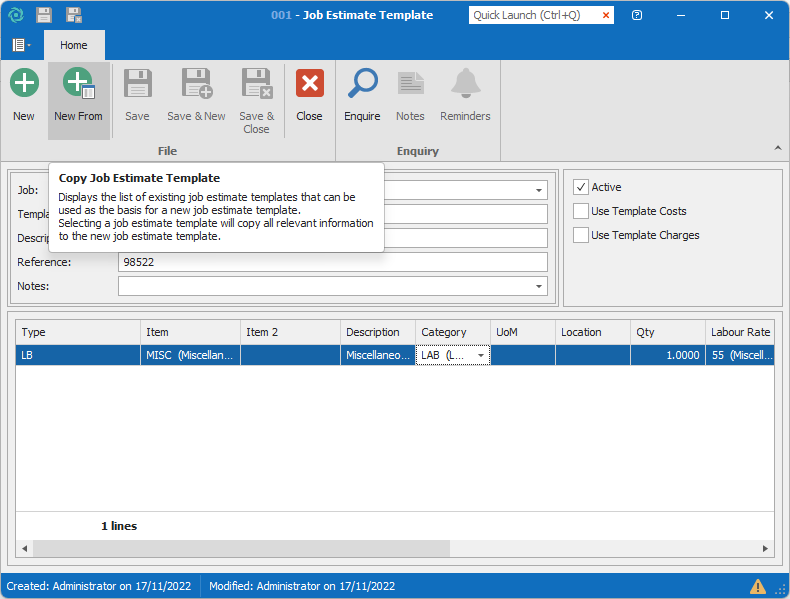Enable Use Template Costs checkbox
Screen dimensions: 790x599
[580, 211]
